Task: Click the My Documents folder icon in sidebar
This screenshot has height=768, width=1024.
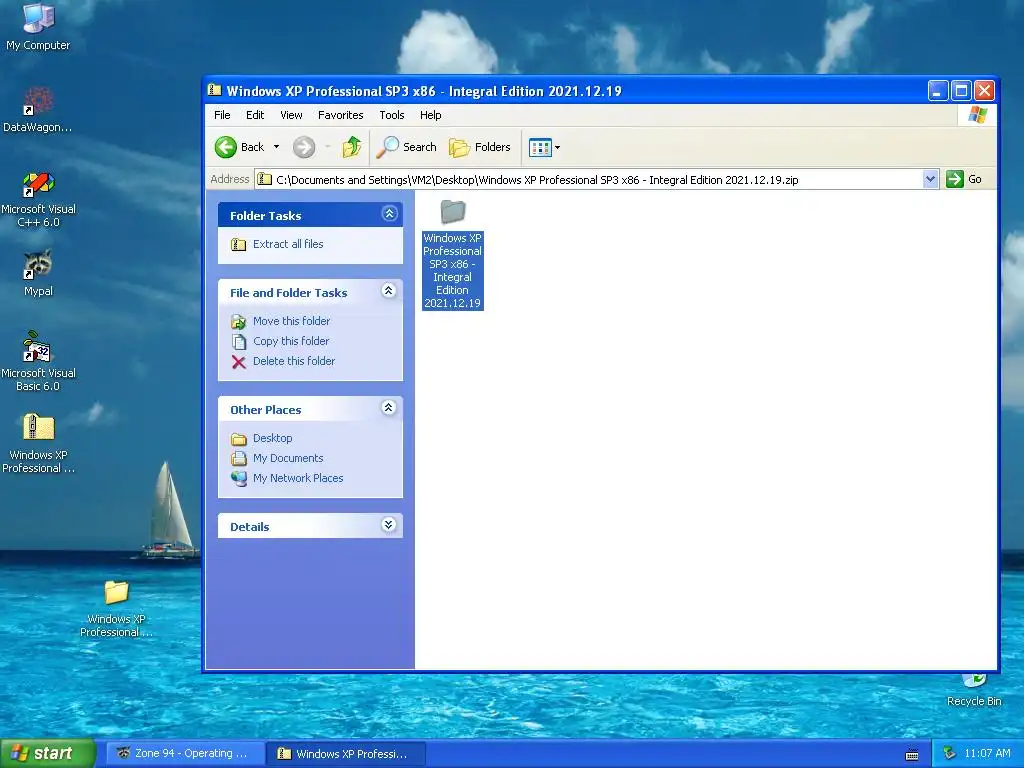Action: (x=239, y=458)
